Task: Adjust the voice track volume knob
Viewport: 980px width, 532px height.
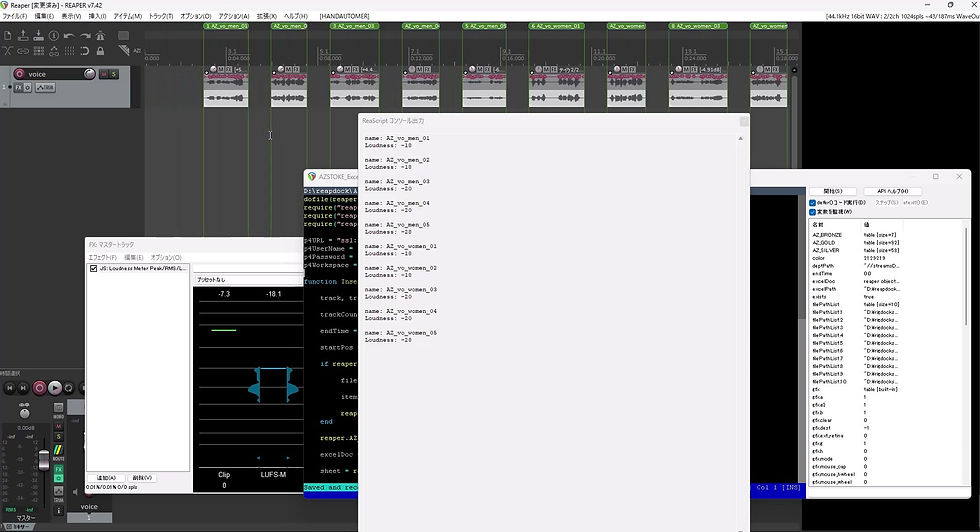Action: coord(89,74)
